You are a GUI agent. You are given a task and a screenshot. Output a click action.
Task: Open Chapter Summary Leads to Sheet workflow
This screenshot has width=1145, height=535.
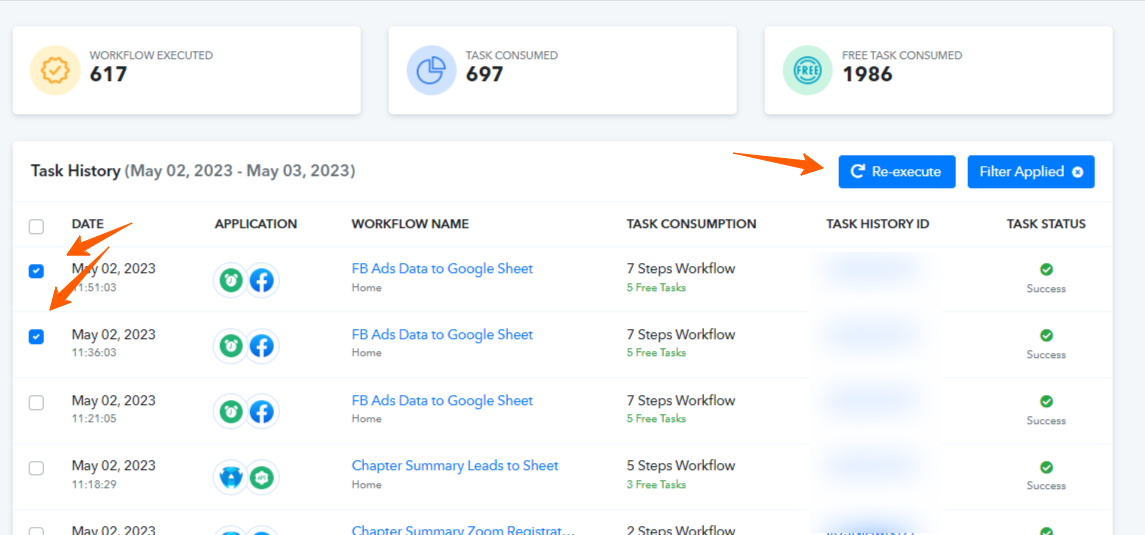pos(455,466)
